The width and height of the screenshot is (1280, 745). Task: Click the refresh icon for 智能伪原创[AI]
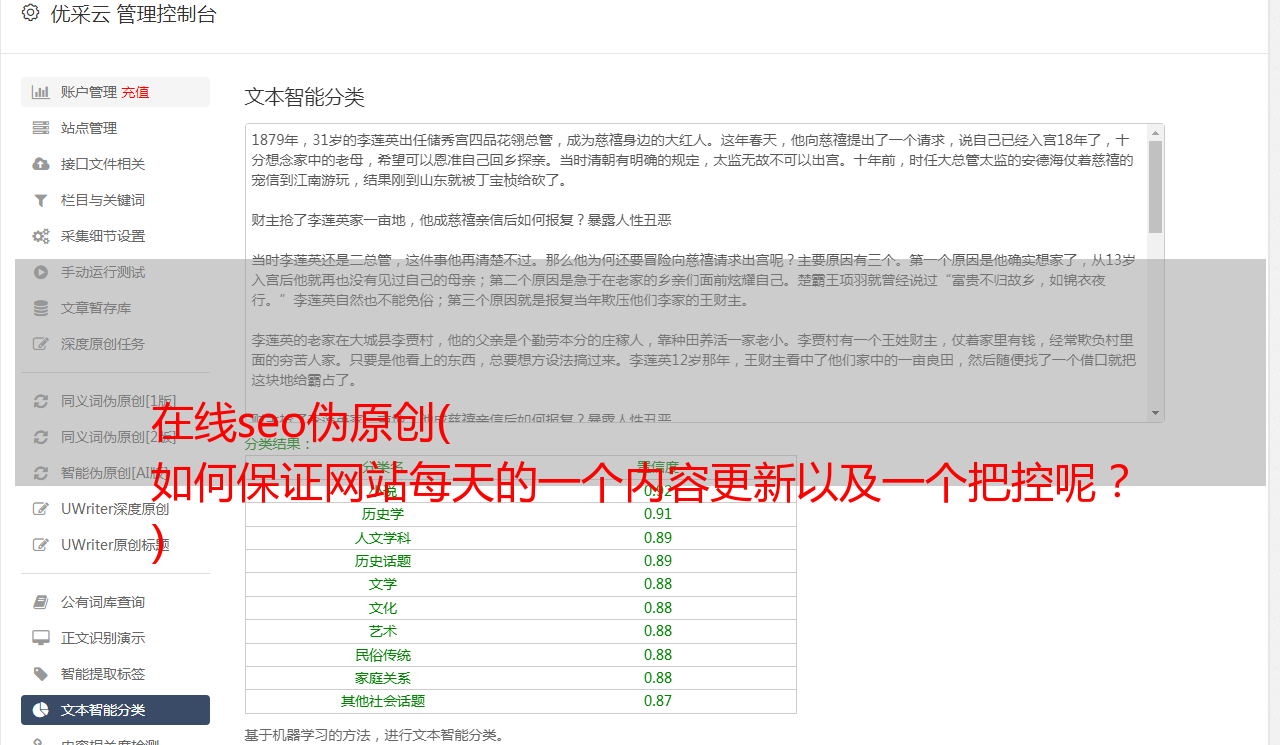coord(41,473)
